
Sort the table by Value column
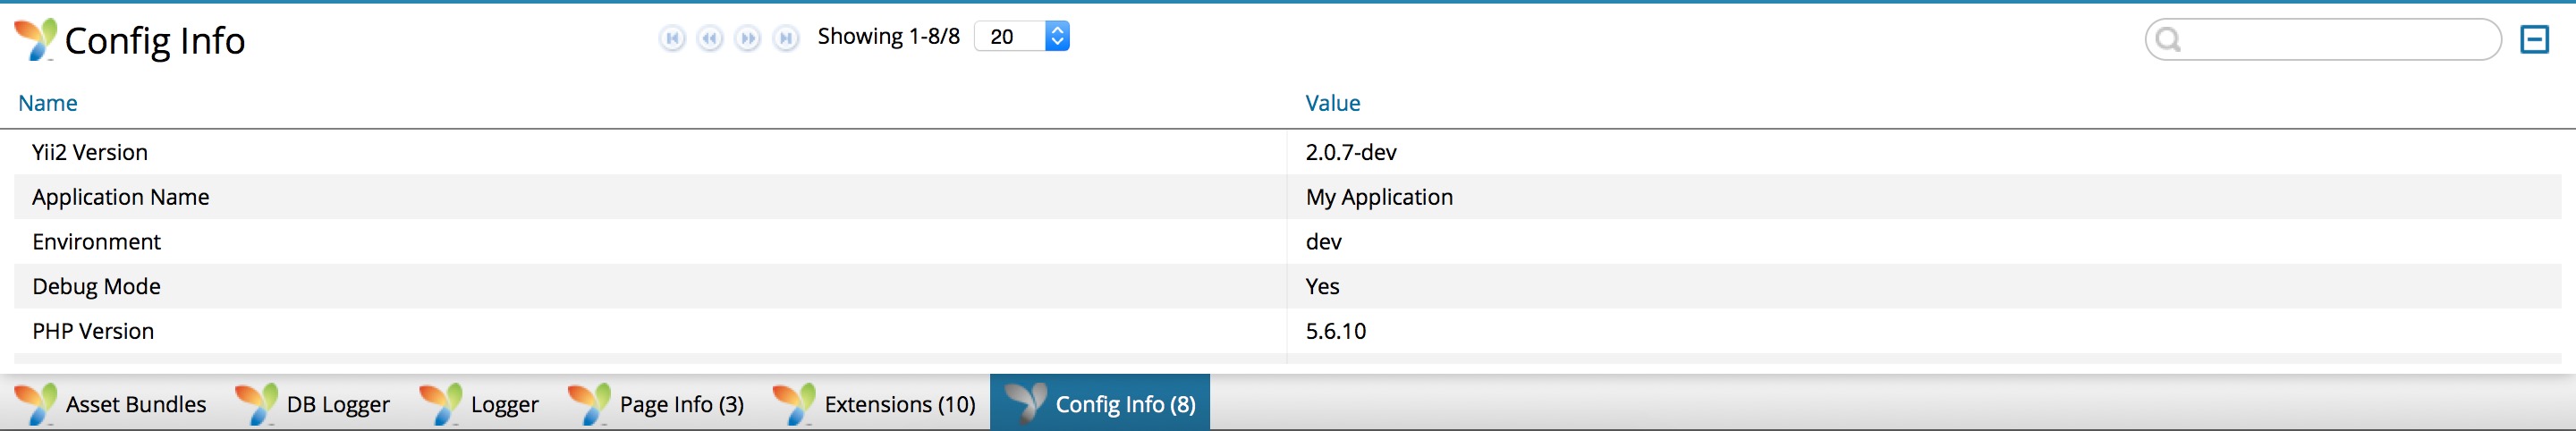[1333, 103]
